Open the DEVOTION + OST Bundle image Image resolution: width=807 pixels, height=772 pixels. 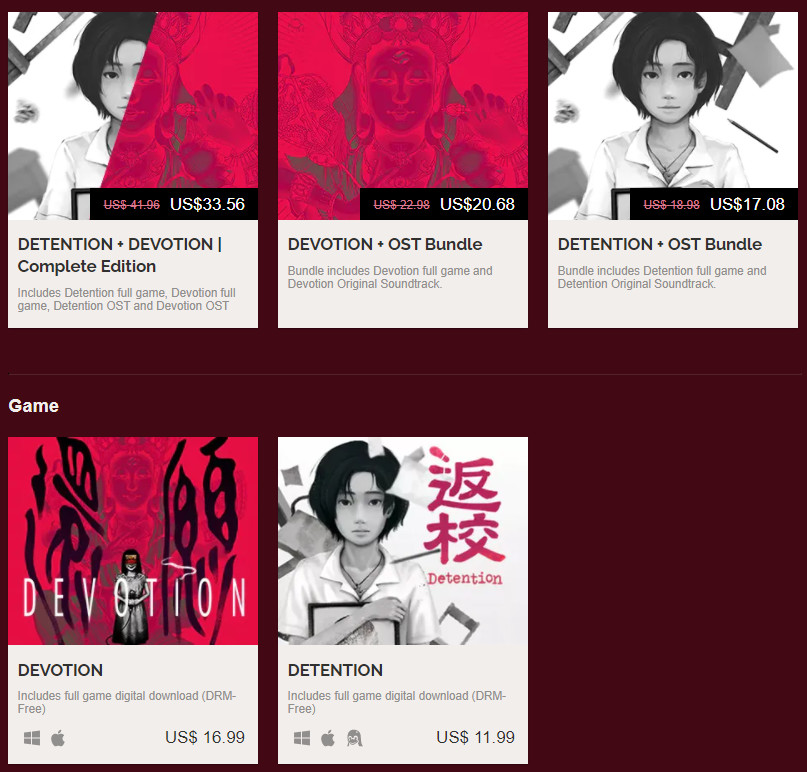tap(403, 116)
